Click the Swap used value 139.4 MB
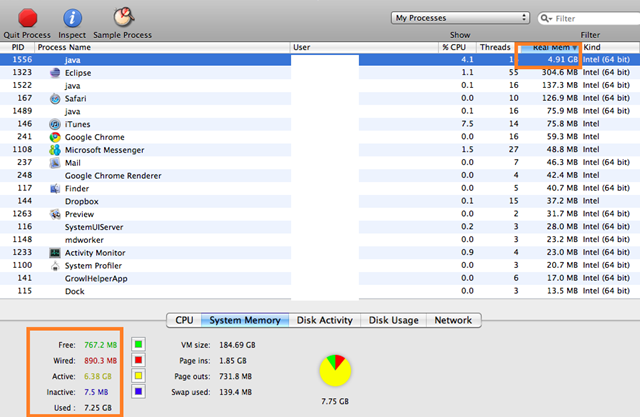 [x=235, y=392]
